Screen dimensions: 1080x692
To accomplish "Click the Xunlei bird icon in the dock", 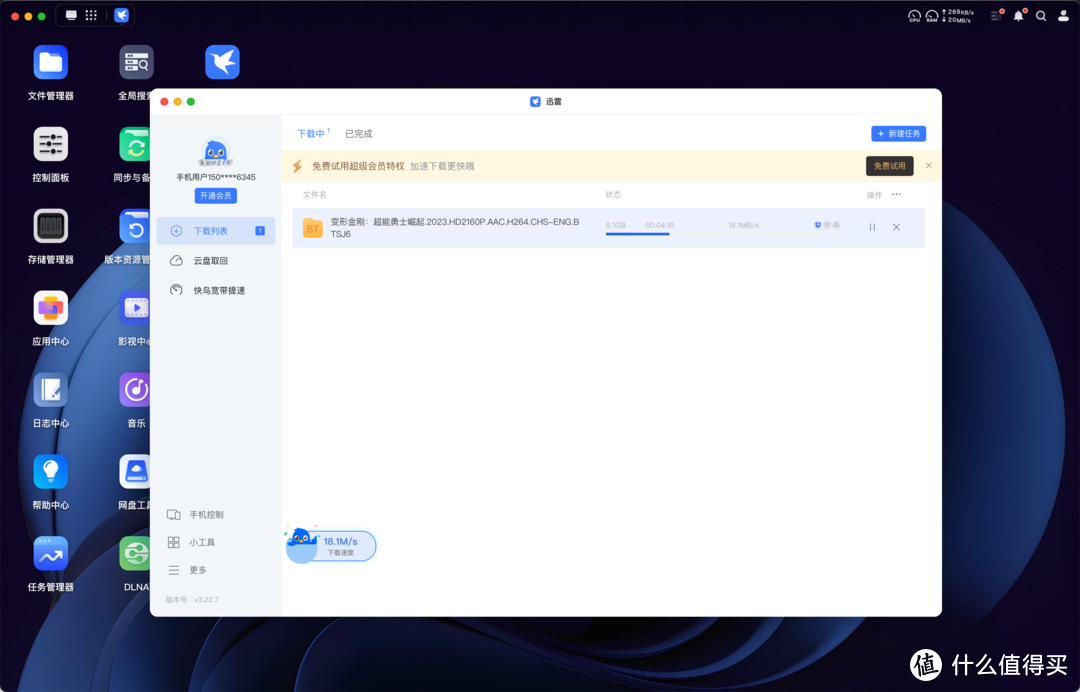I will click(x=121, y=15).
